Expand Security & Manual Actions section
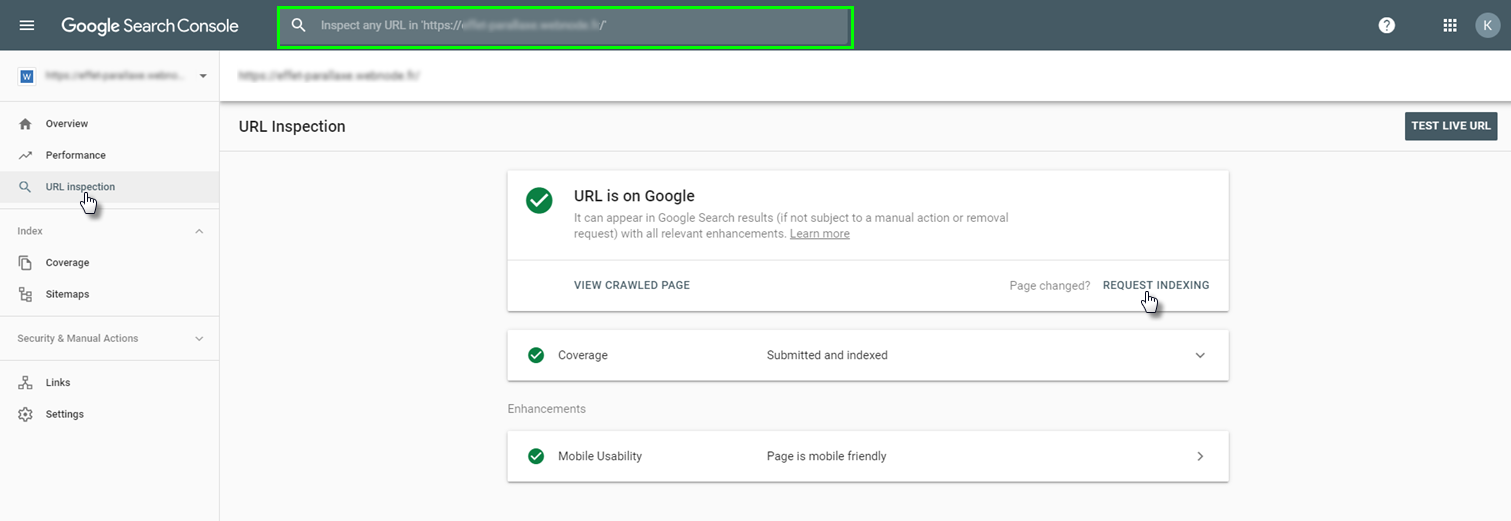The height and width of the screenshot is (521, 1511). 198,339
